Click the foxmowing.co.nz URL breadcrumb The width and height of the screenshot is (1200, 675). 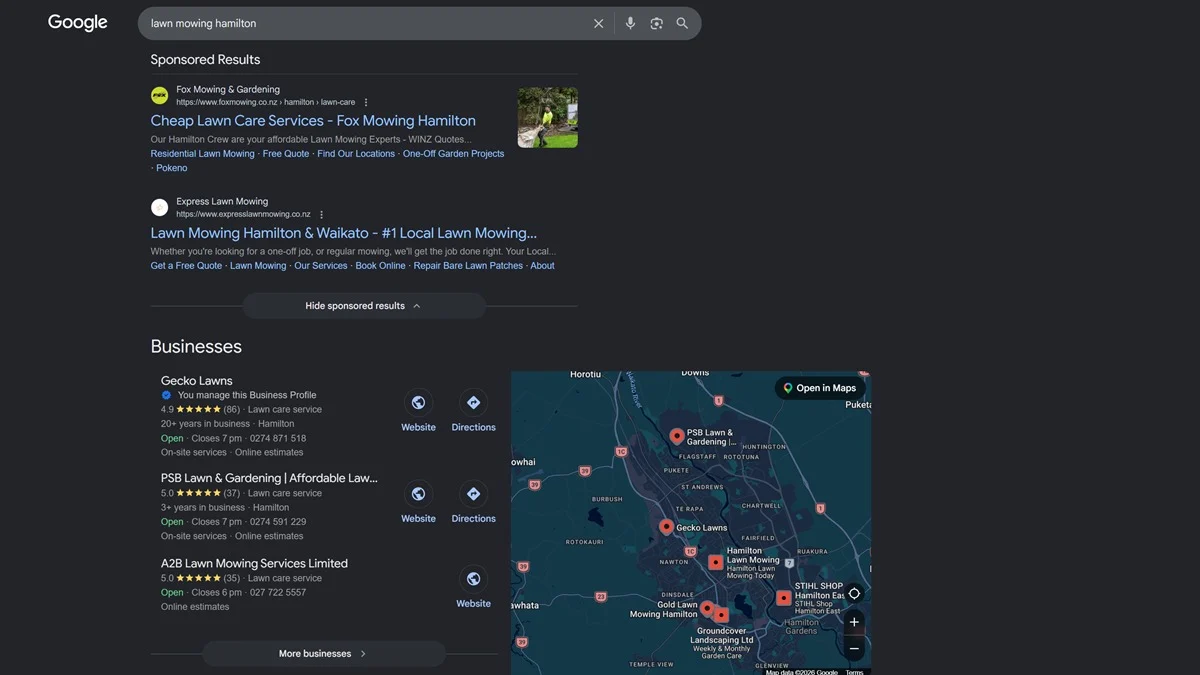(266, 102)
